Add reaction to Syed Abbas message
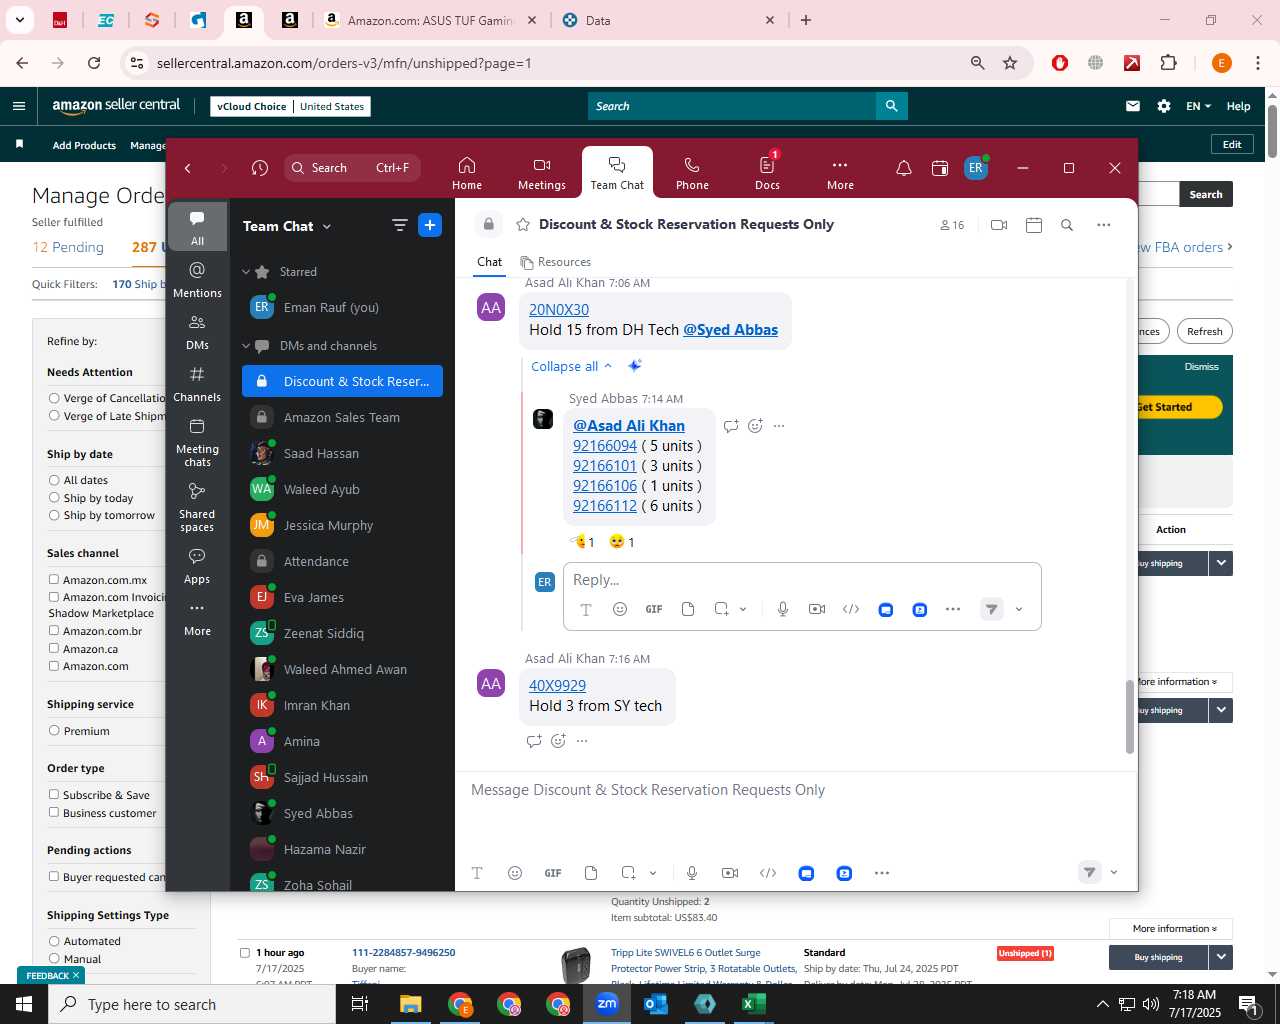This screenshot has width=1280, height=1024. tap(755, 426)
